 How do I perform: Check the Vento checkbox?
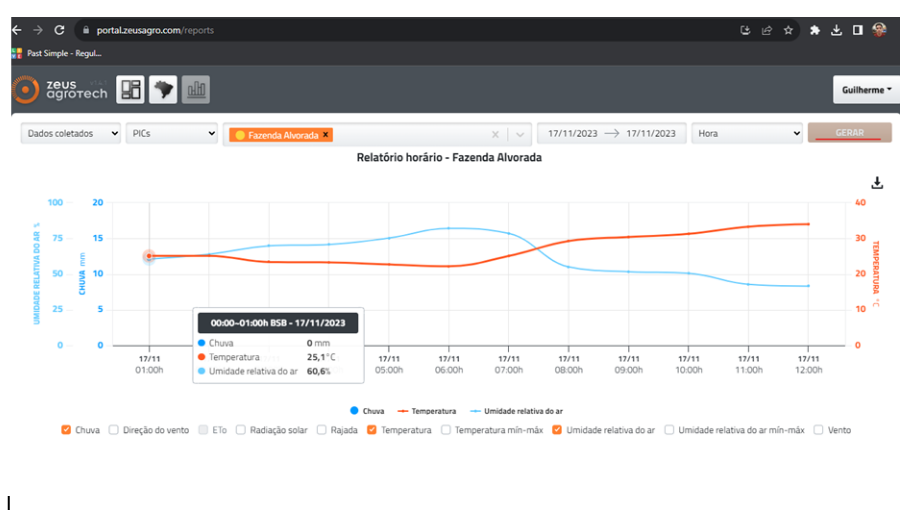tap(819, 430)
